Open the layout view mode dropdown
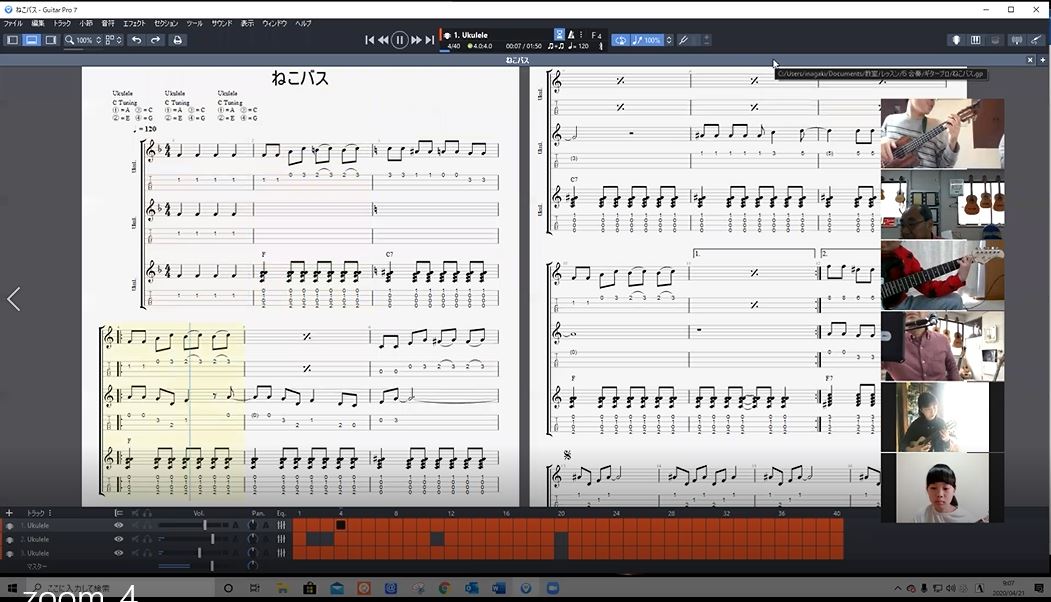The width and height of the screenshot is (1051, 602). (x=114, y=40)
